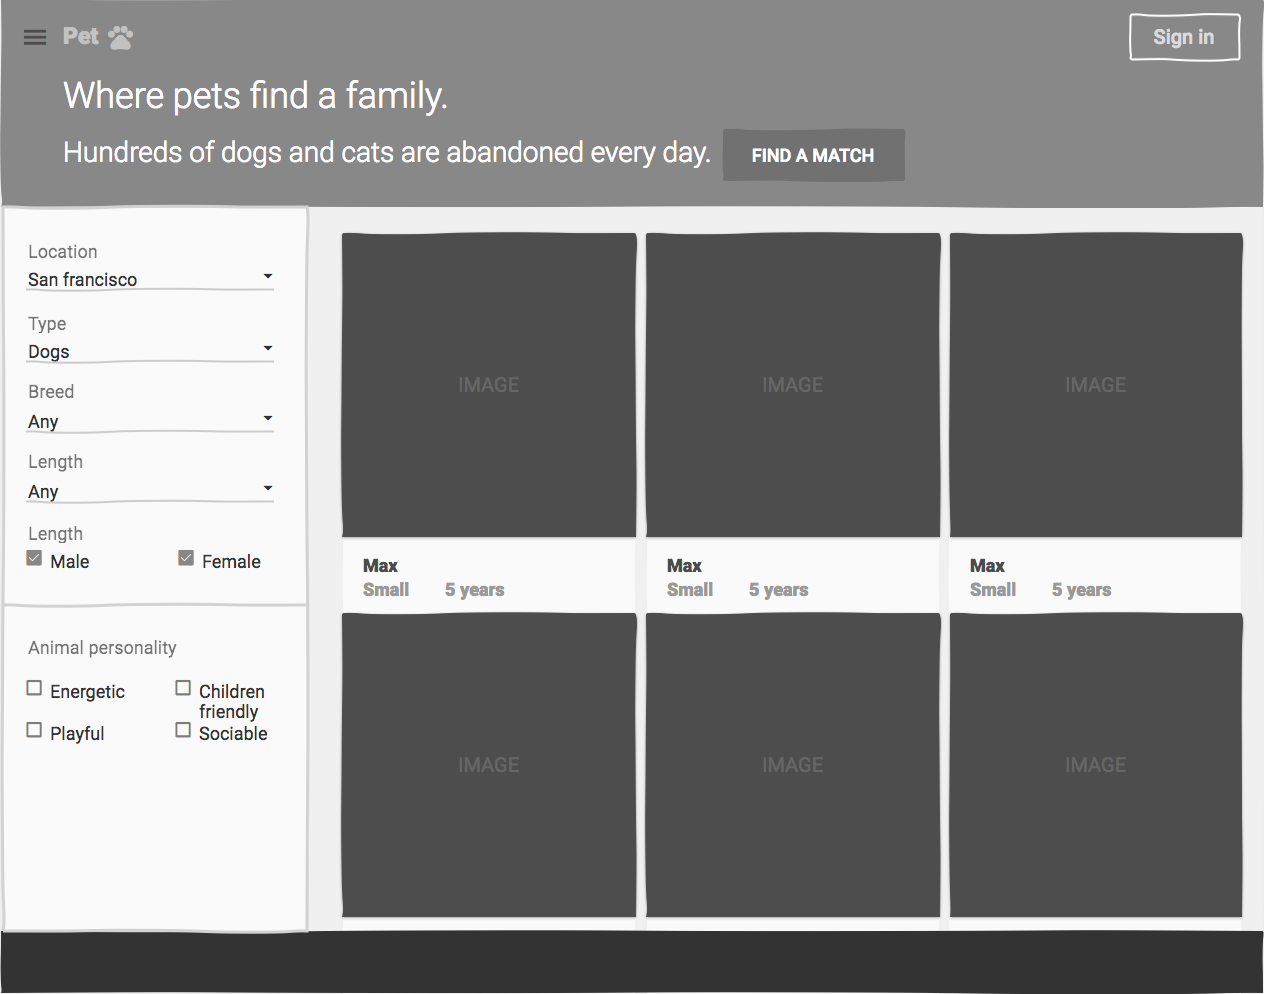Click the Sign in button
The width and height of the screenshot is (1264, 994).
click(1184, 37)
